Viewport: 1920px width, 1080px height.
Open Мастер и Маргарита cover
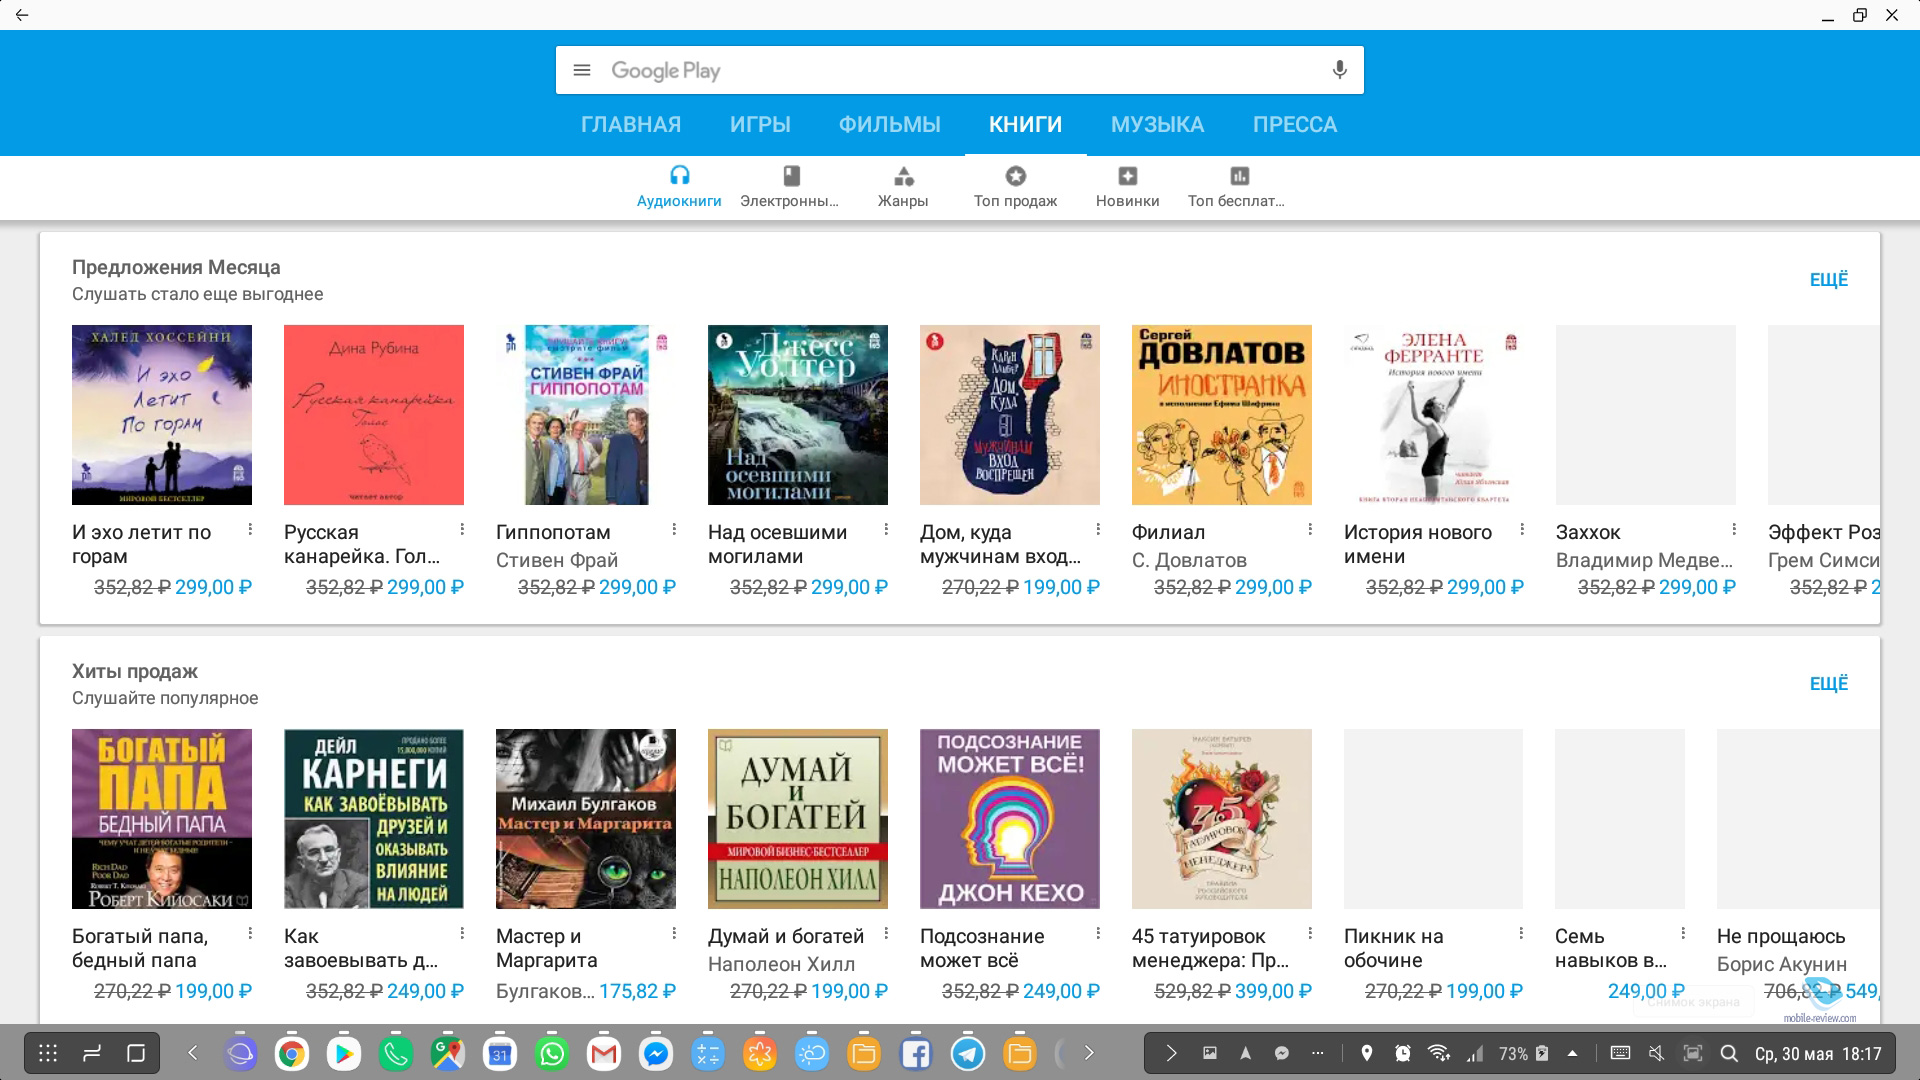[586, 819]
